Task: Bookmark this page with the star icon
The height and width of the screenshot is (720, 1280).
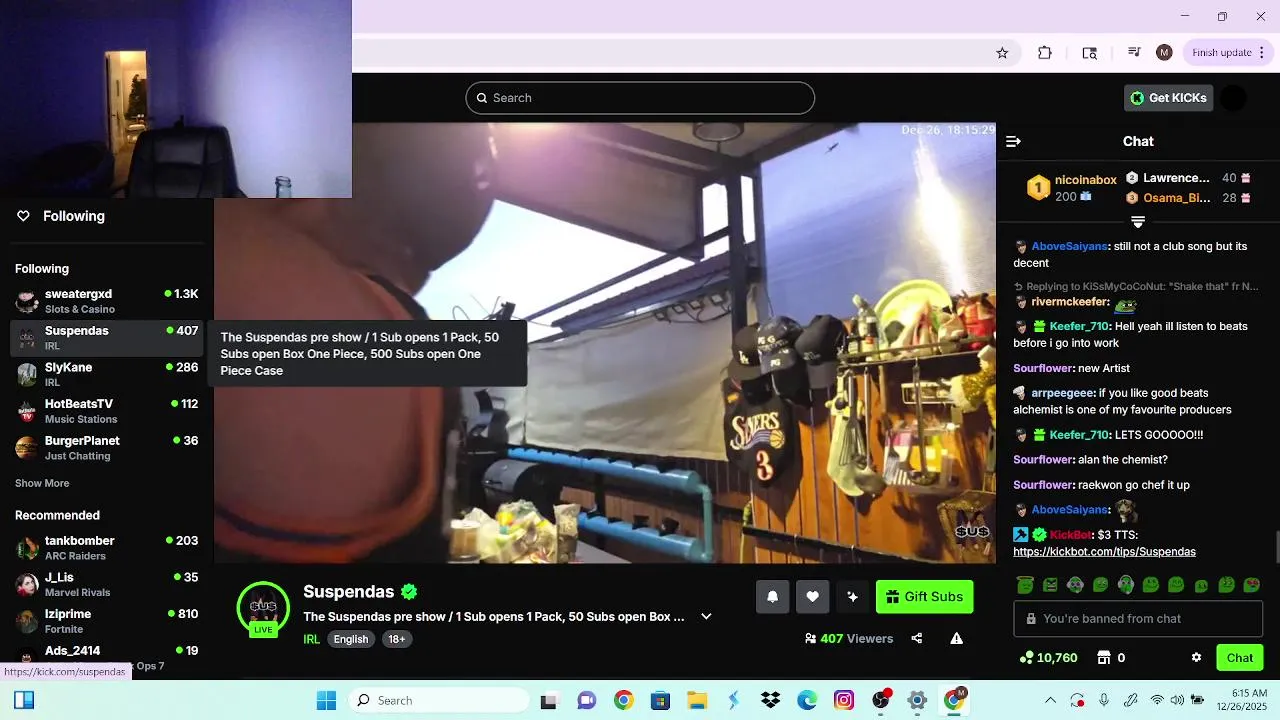Action: point(1002,53)
